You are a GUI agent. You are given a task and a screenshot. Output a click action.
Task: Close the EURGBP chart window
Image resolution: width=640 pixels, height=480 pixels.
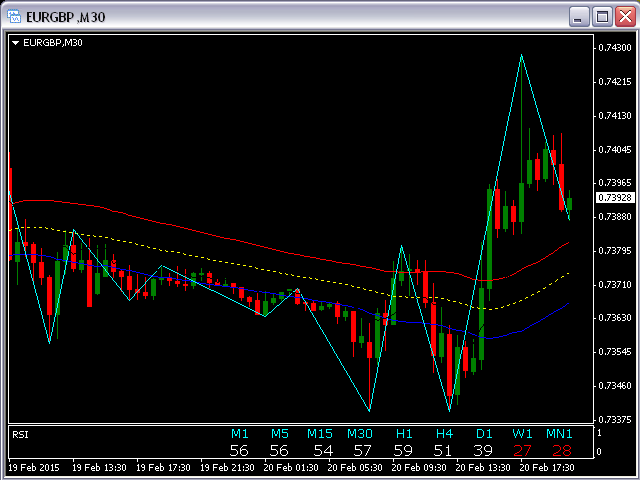point(625,17)
